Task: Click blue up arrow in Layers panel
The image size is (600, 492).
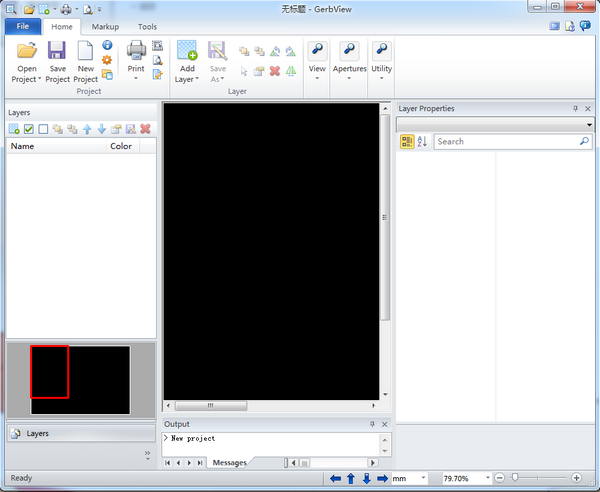Action: click(87, 129)
